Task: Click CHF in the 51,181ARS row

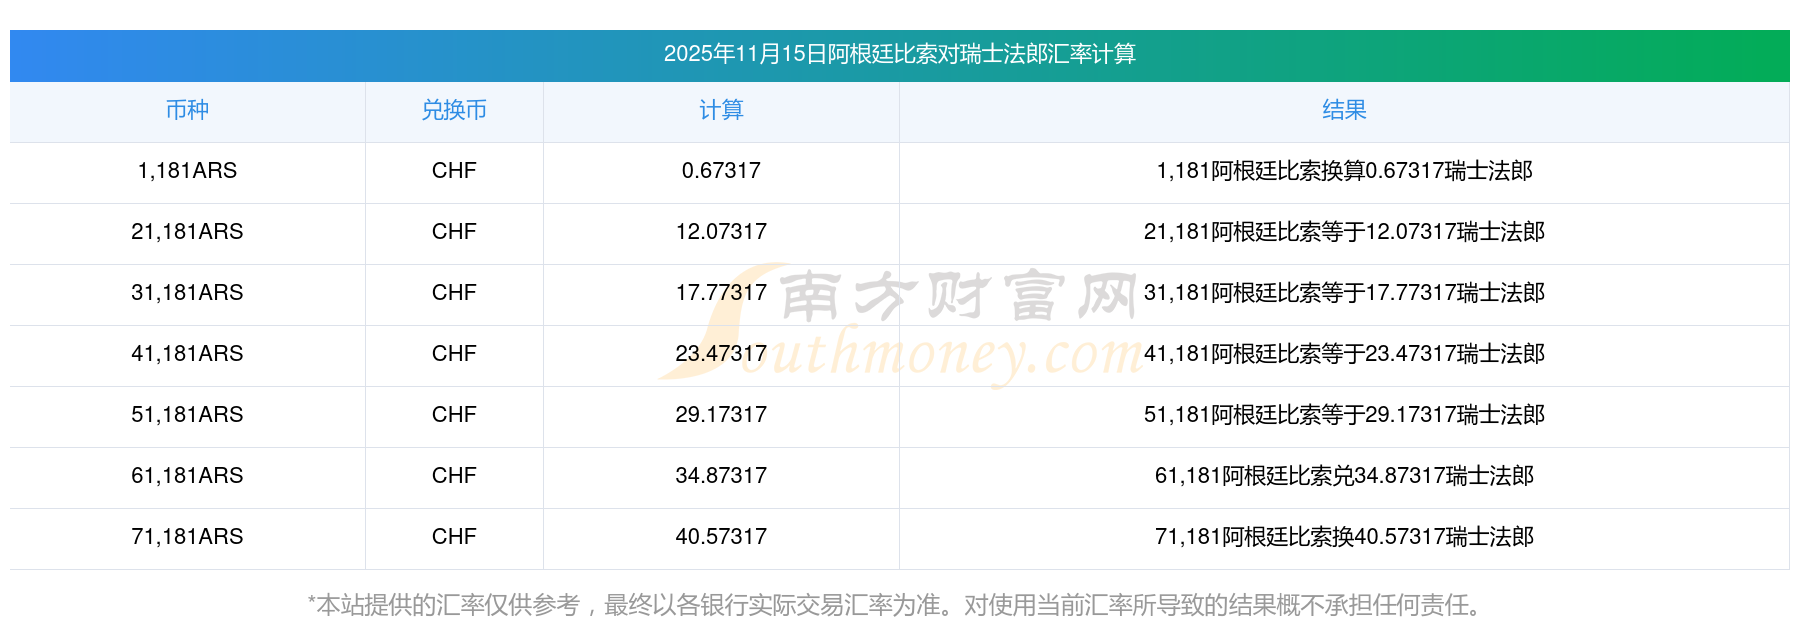Action: coord(454,415)
